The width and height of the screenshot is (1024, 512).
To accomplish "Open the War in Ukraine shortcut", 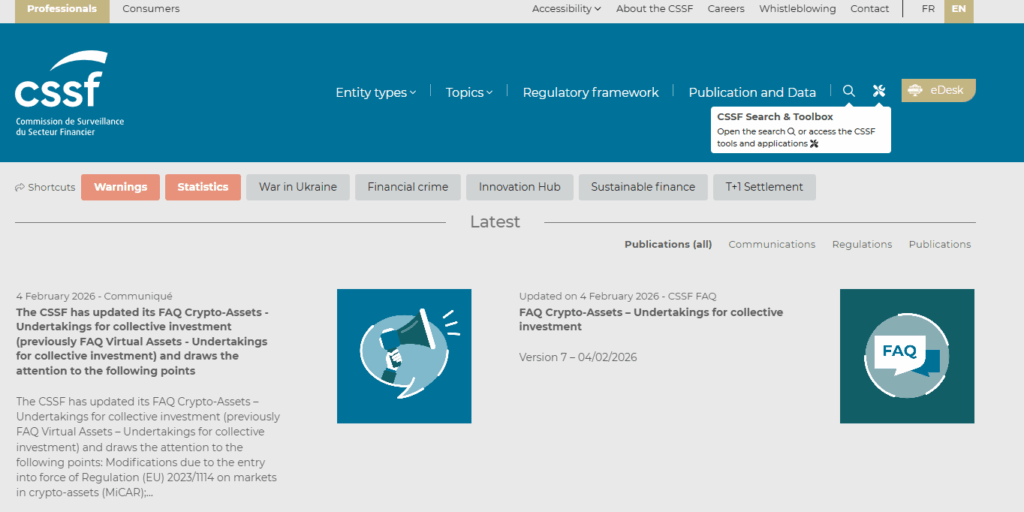I will pos(298,187).
